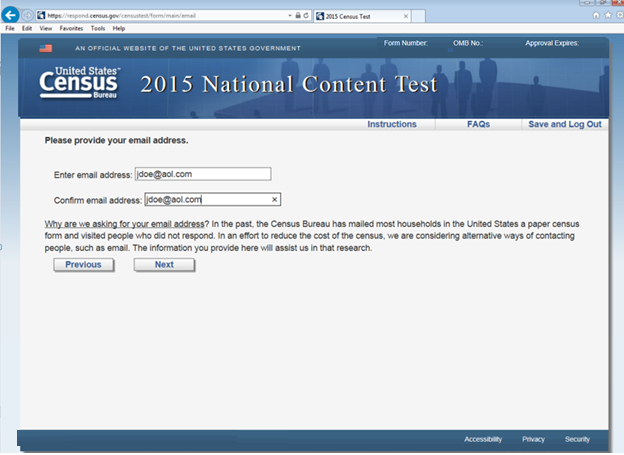This screenshot has width=624, height=455.
Task: Click Save and Log Out
Action: (565, 124)
